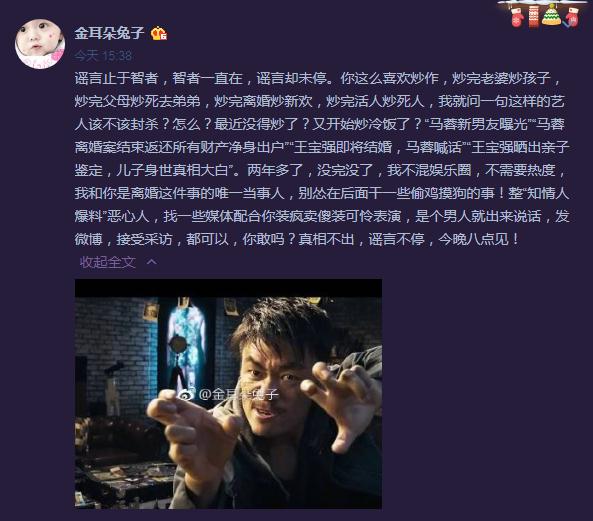The width and height of the screenshot is (593, 521).
Task: Enlarge the attached movie-still image
Action: (x=228, y=394)
